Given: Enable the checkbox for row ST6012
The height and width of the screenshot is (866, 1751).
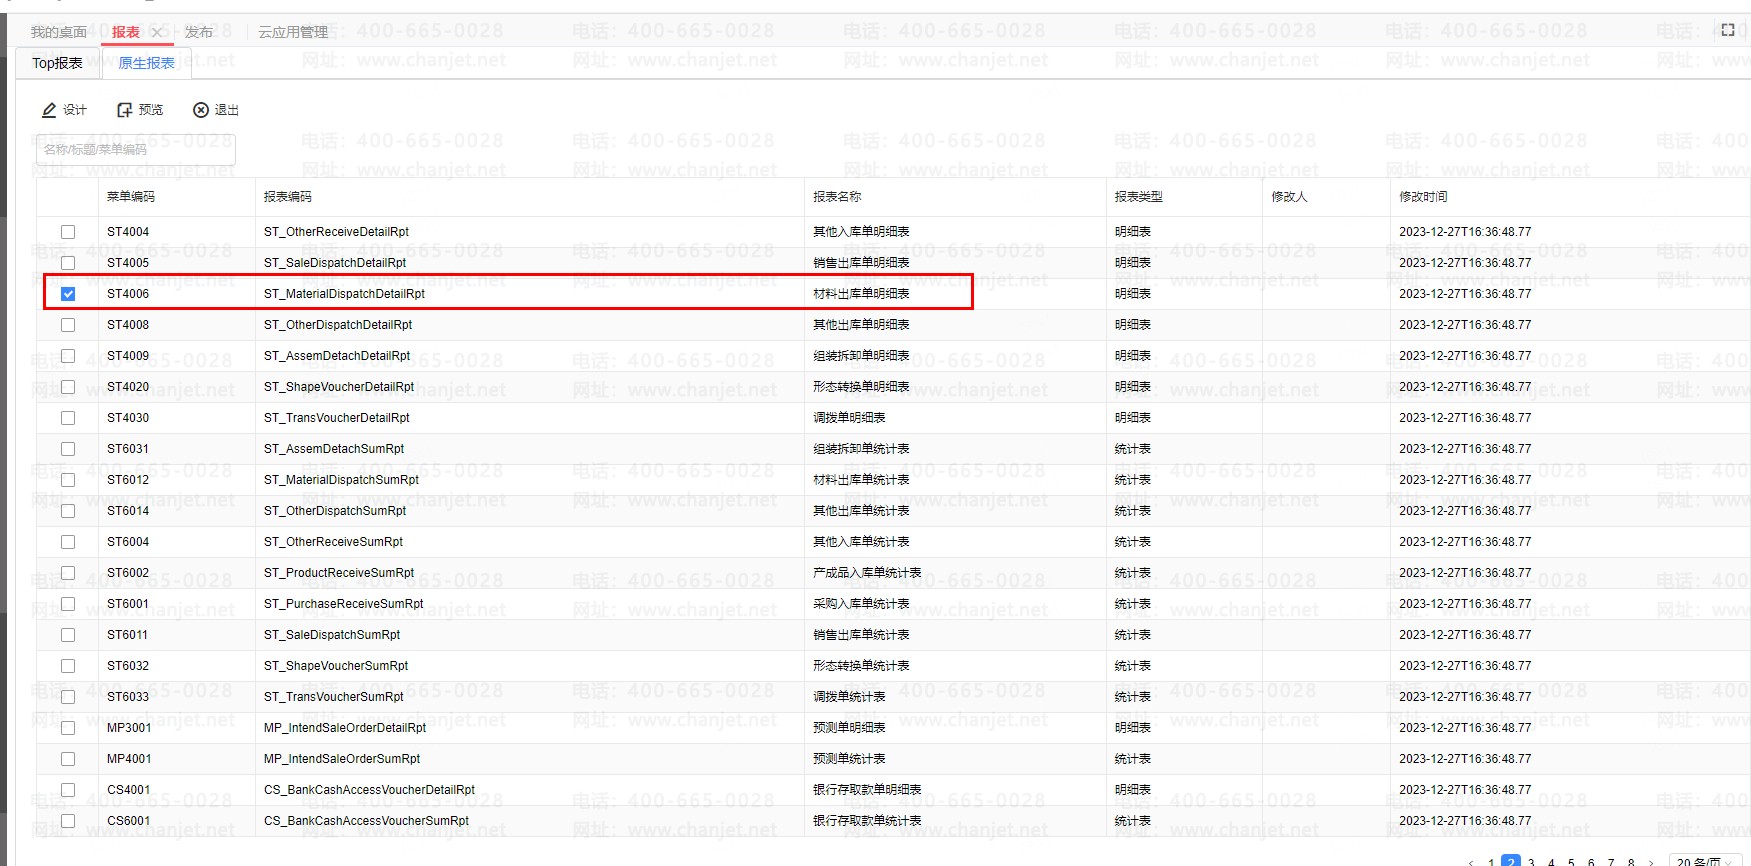Looking at the screenshot, I should pos(68,480).
